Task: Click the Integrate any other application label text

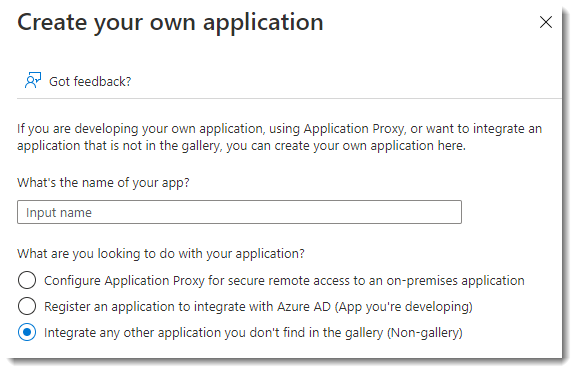Action: click(x=253, y=333)
